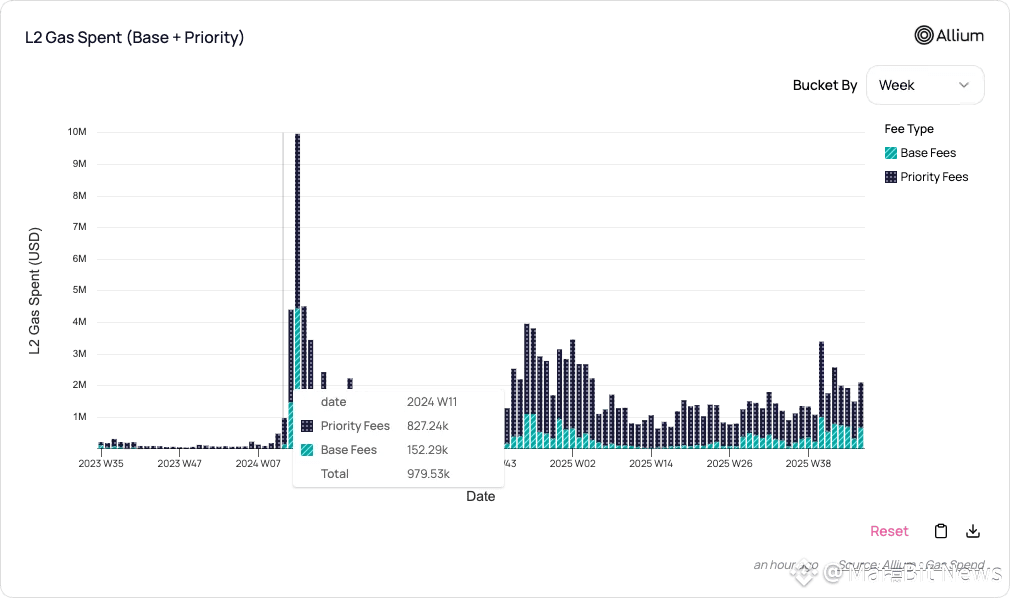The width and height of the screenshot is (1010, 598).
Task: Click the Priority Fees legend swatch
Action: 891,177
